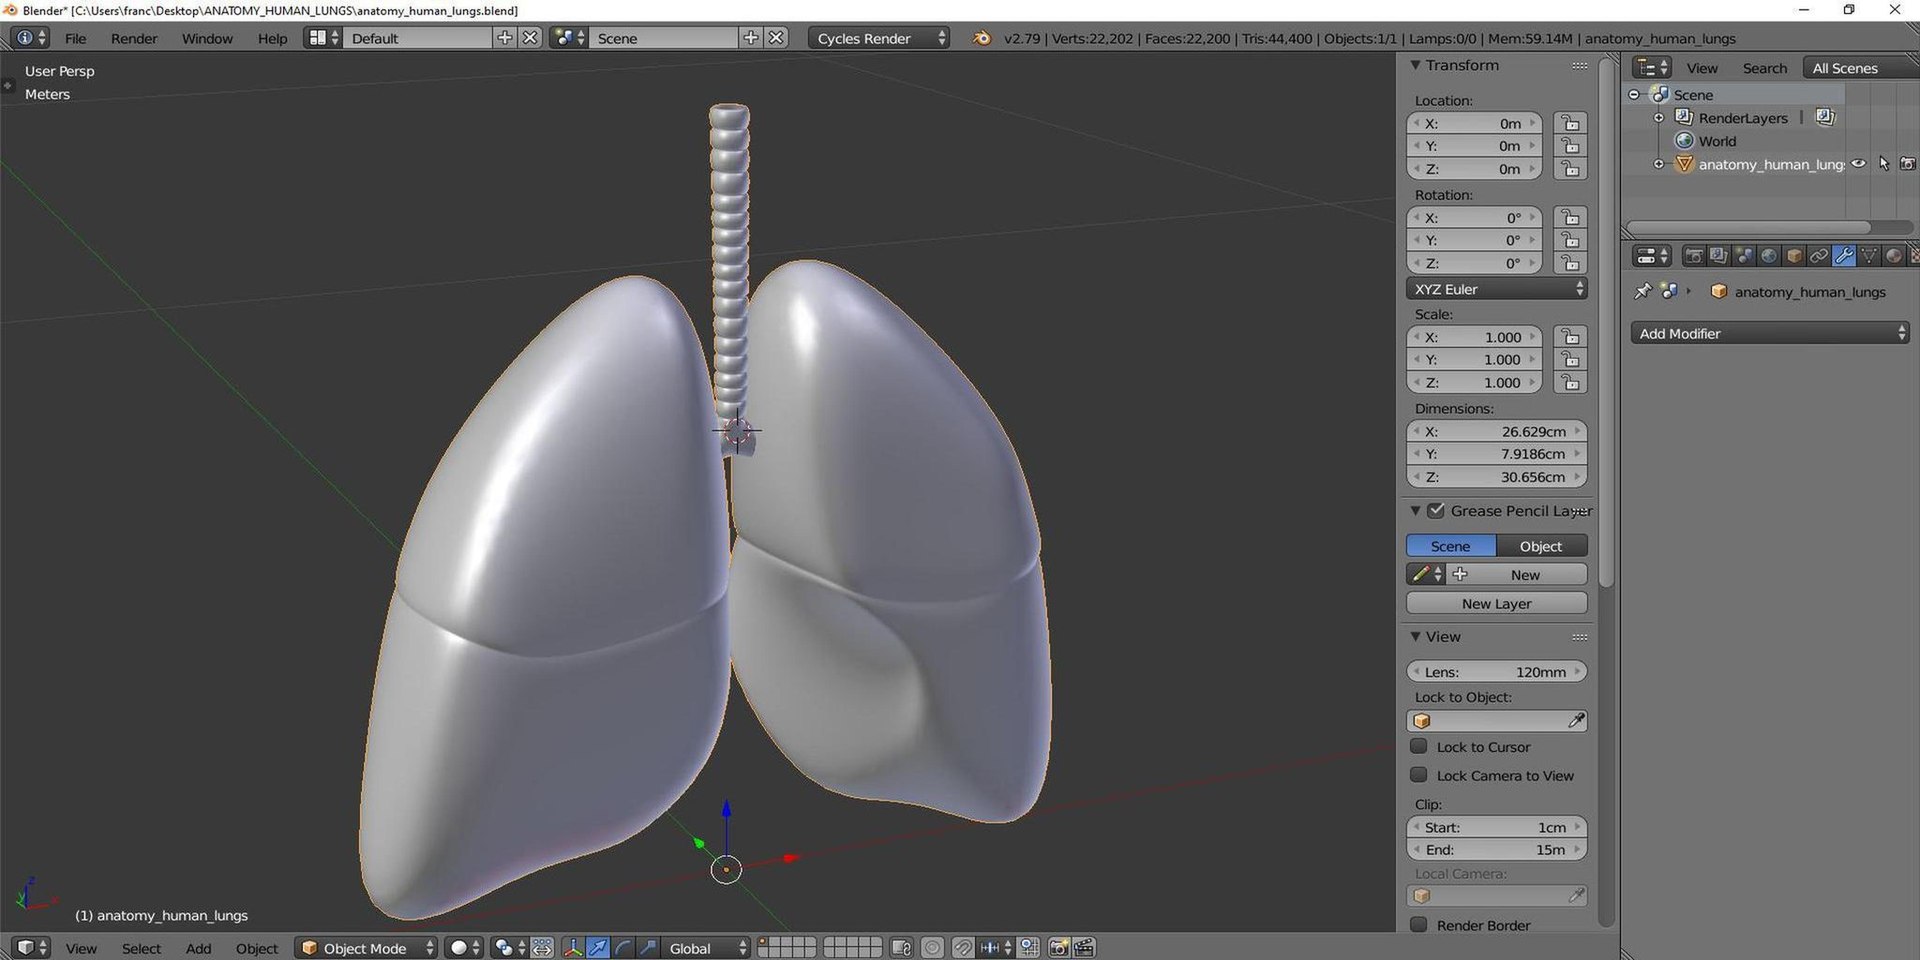Open the Window menu

pyautogui.click(x=207, y=38)
